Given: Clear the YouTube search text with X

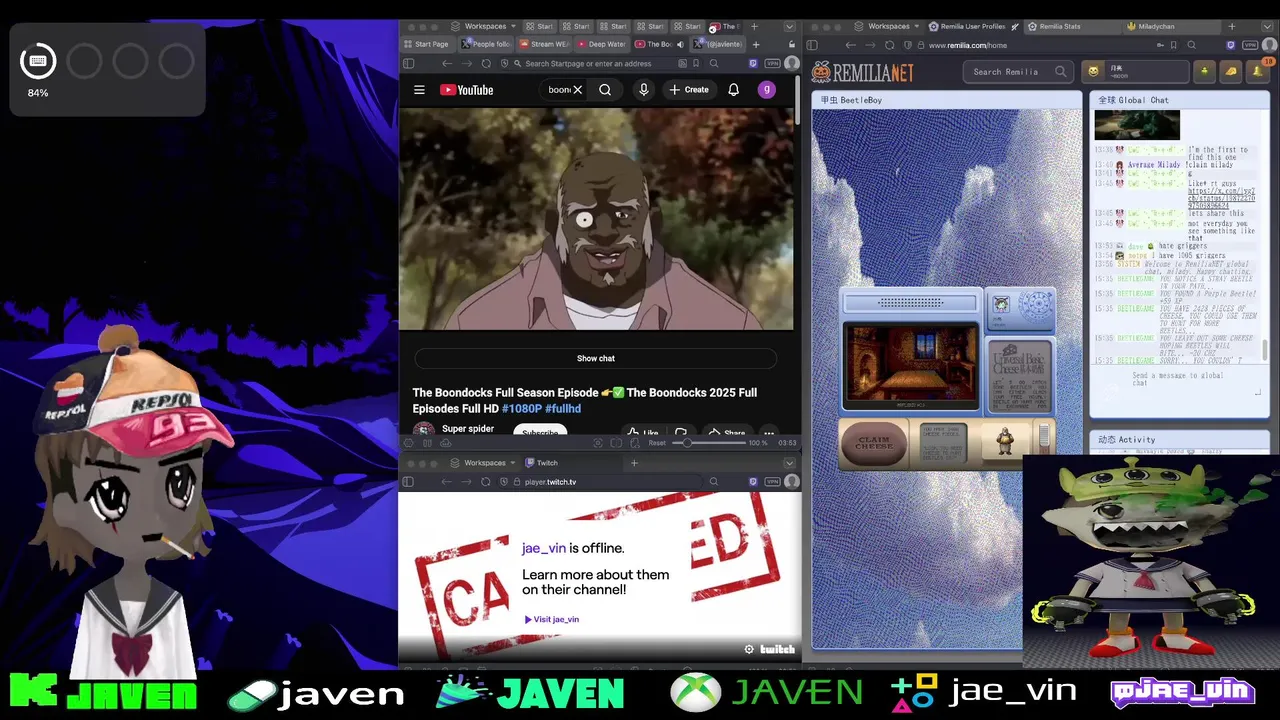Looking at the screenshot, I should (x=577, y=90).
